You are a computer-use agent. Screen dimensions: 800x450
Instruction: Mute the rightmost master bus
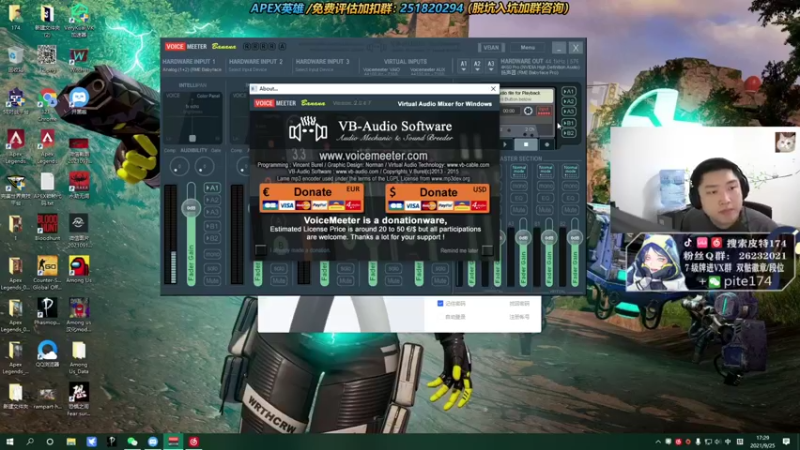570,210
